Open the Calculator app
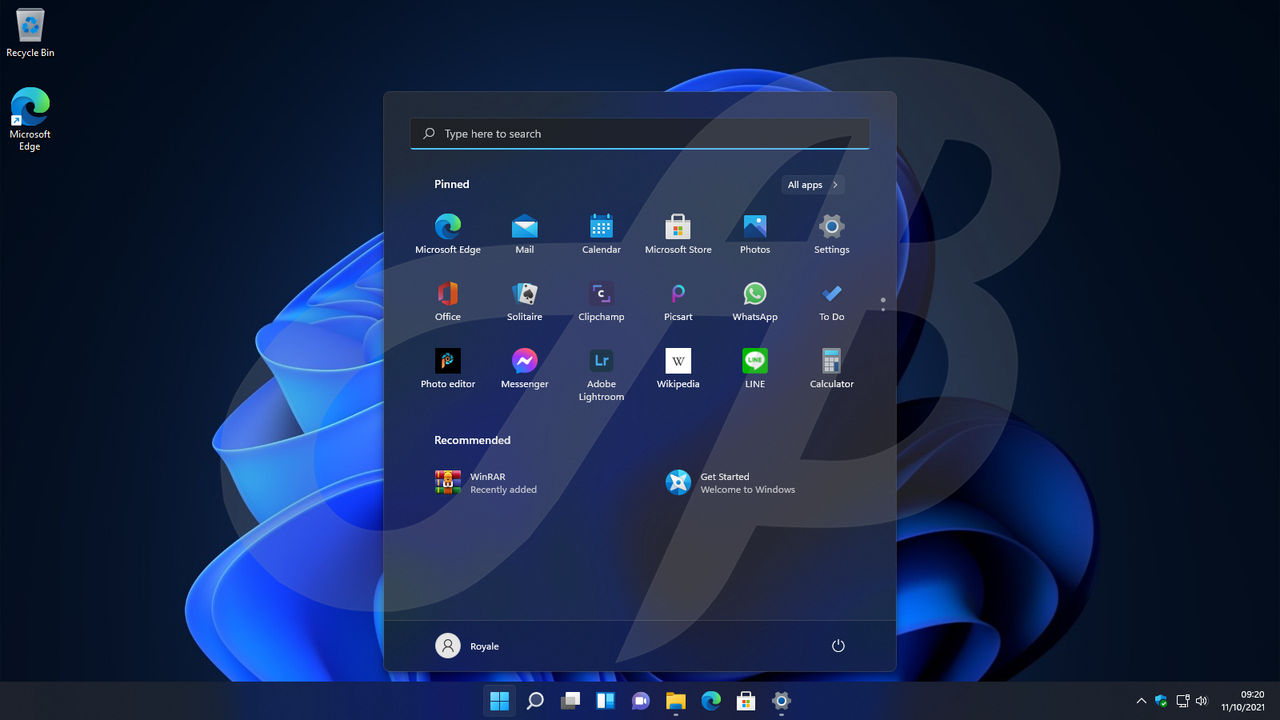1280x720 pixels. pyautogui.click(x=832, y=368)
